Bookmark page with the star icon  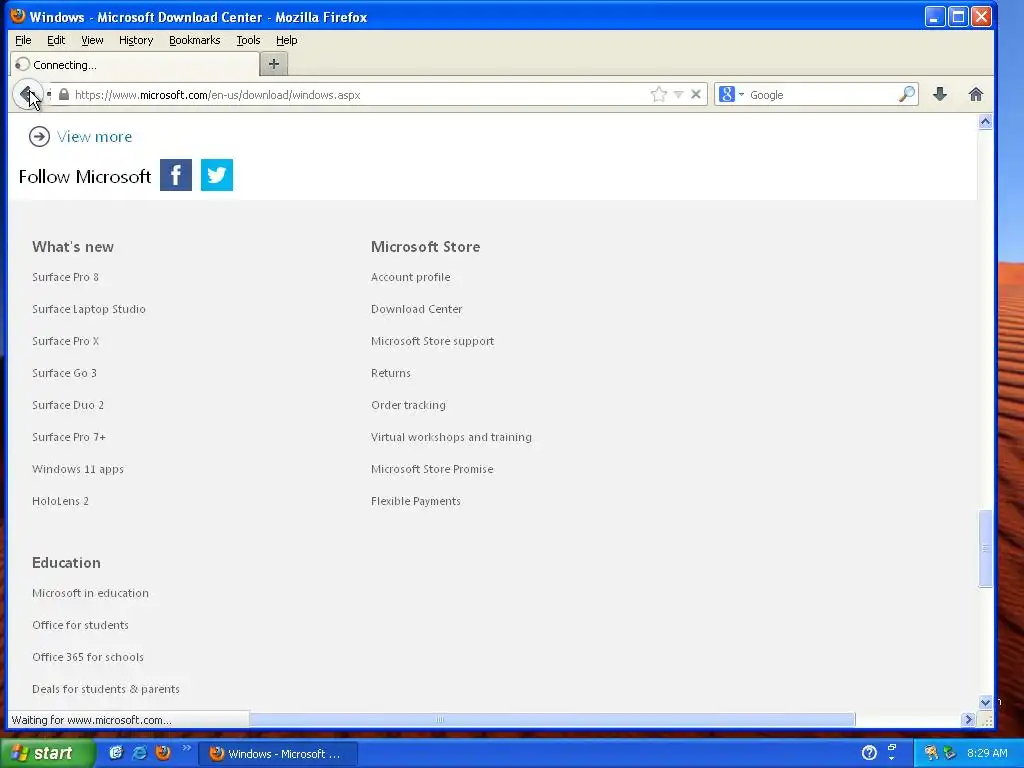[658, 95]
